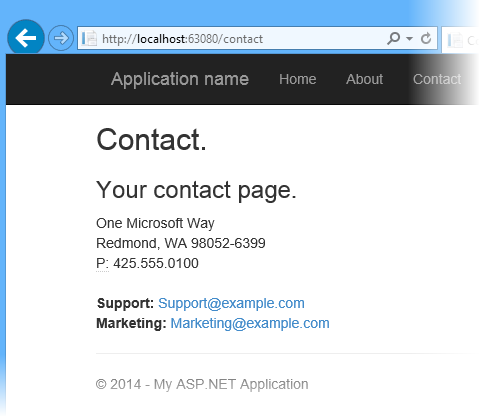Viewport: 480px width, 417px height.
Task: Select the browser tab right of address bar
Action: click(461, 40)
